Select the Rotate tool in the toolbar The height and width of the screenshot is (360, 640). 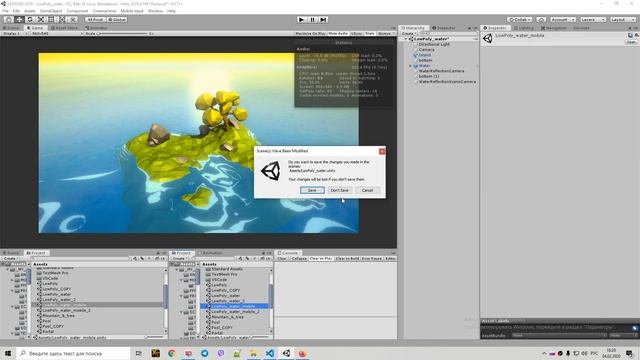point(30,19)
